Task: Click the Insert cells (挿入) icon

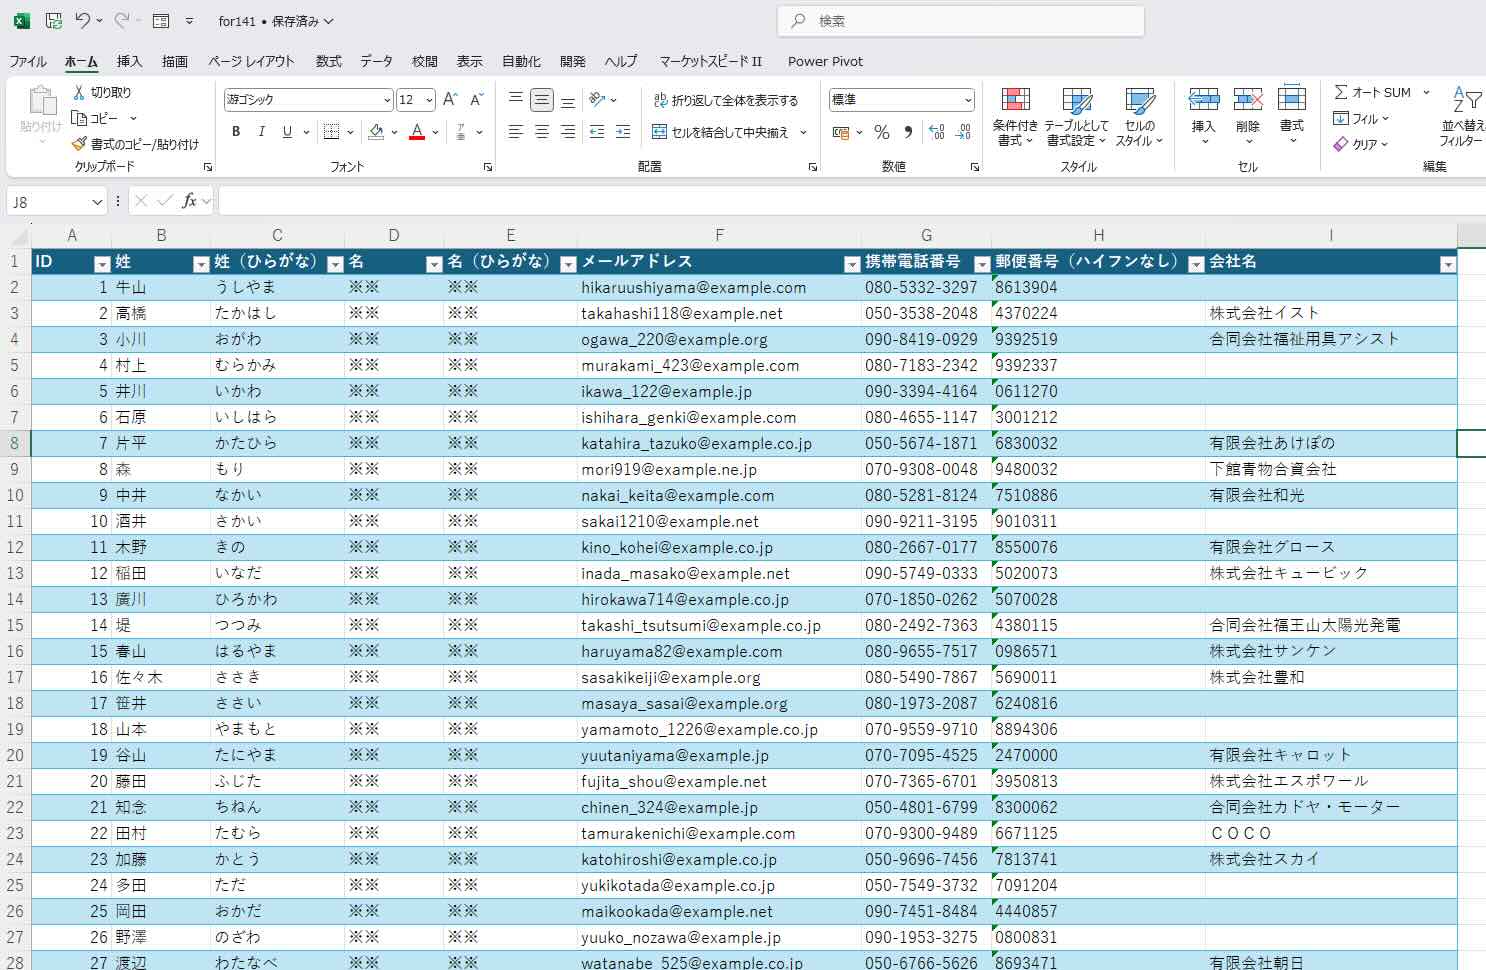Action: (1203, 99)
